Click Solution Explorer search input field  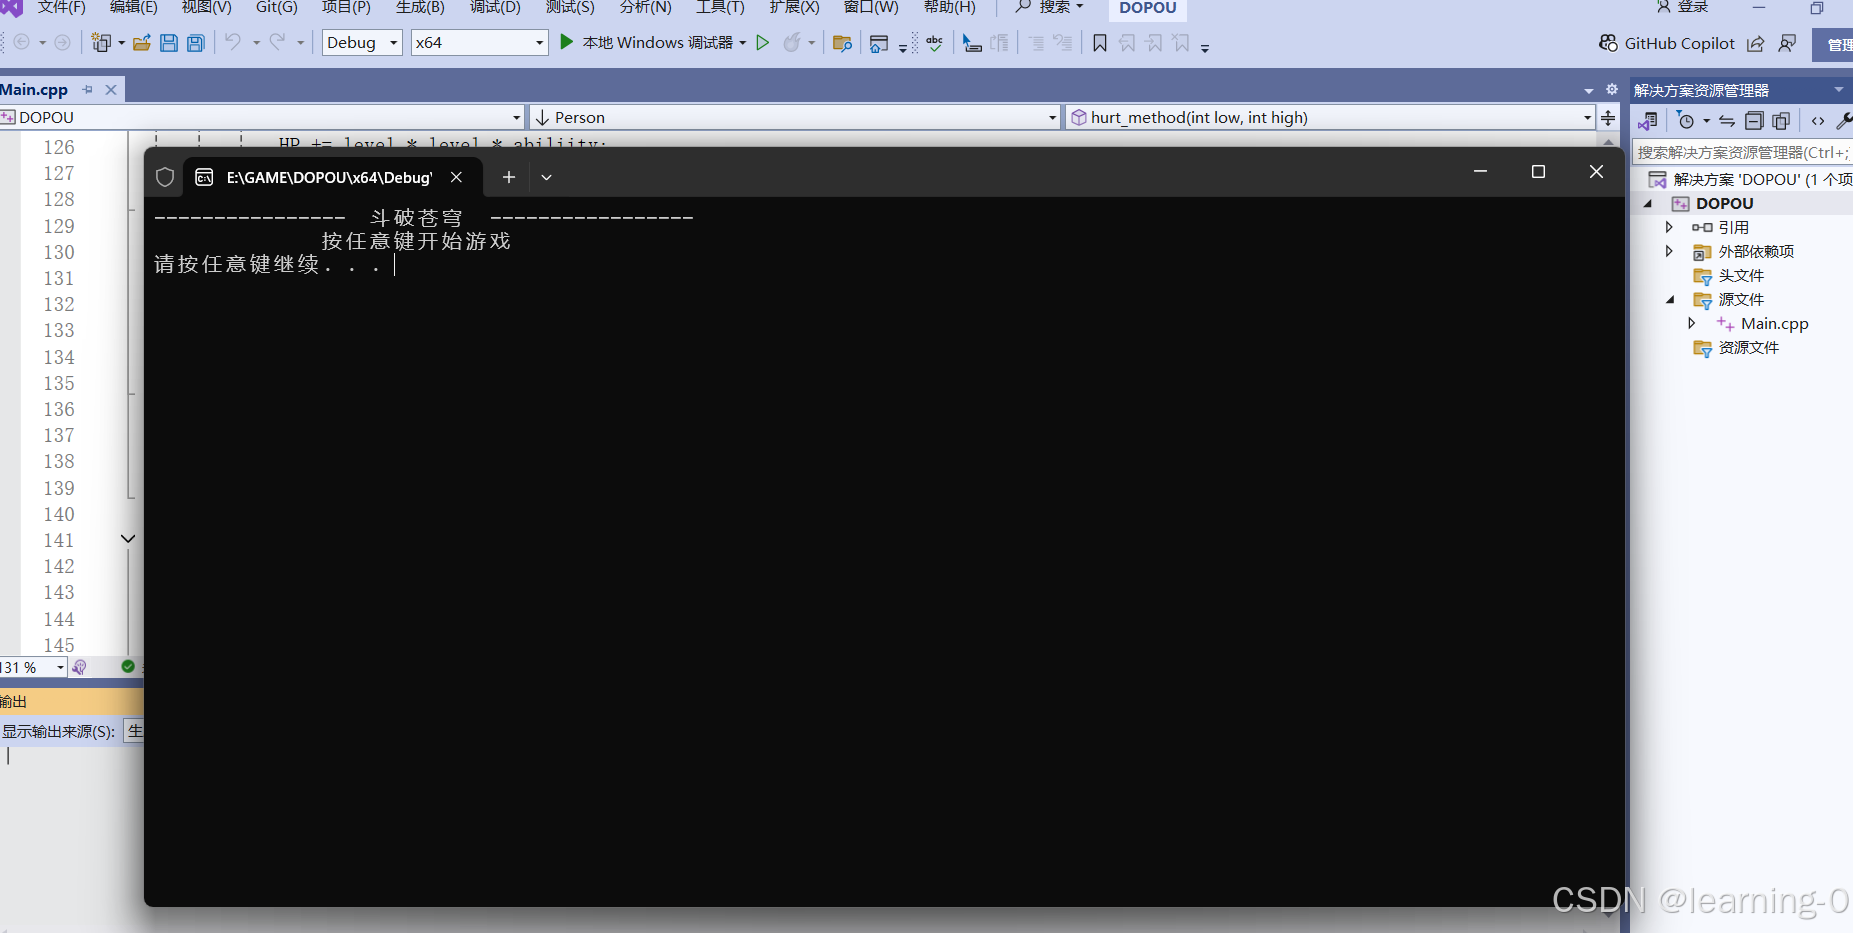(1742, 152)
